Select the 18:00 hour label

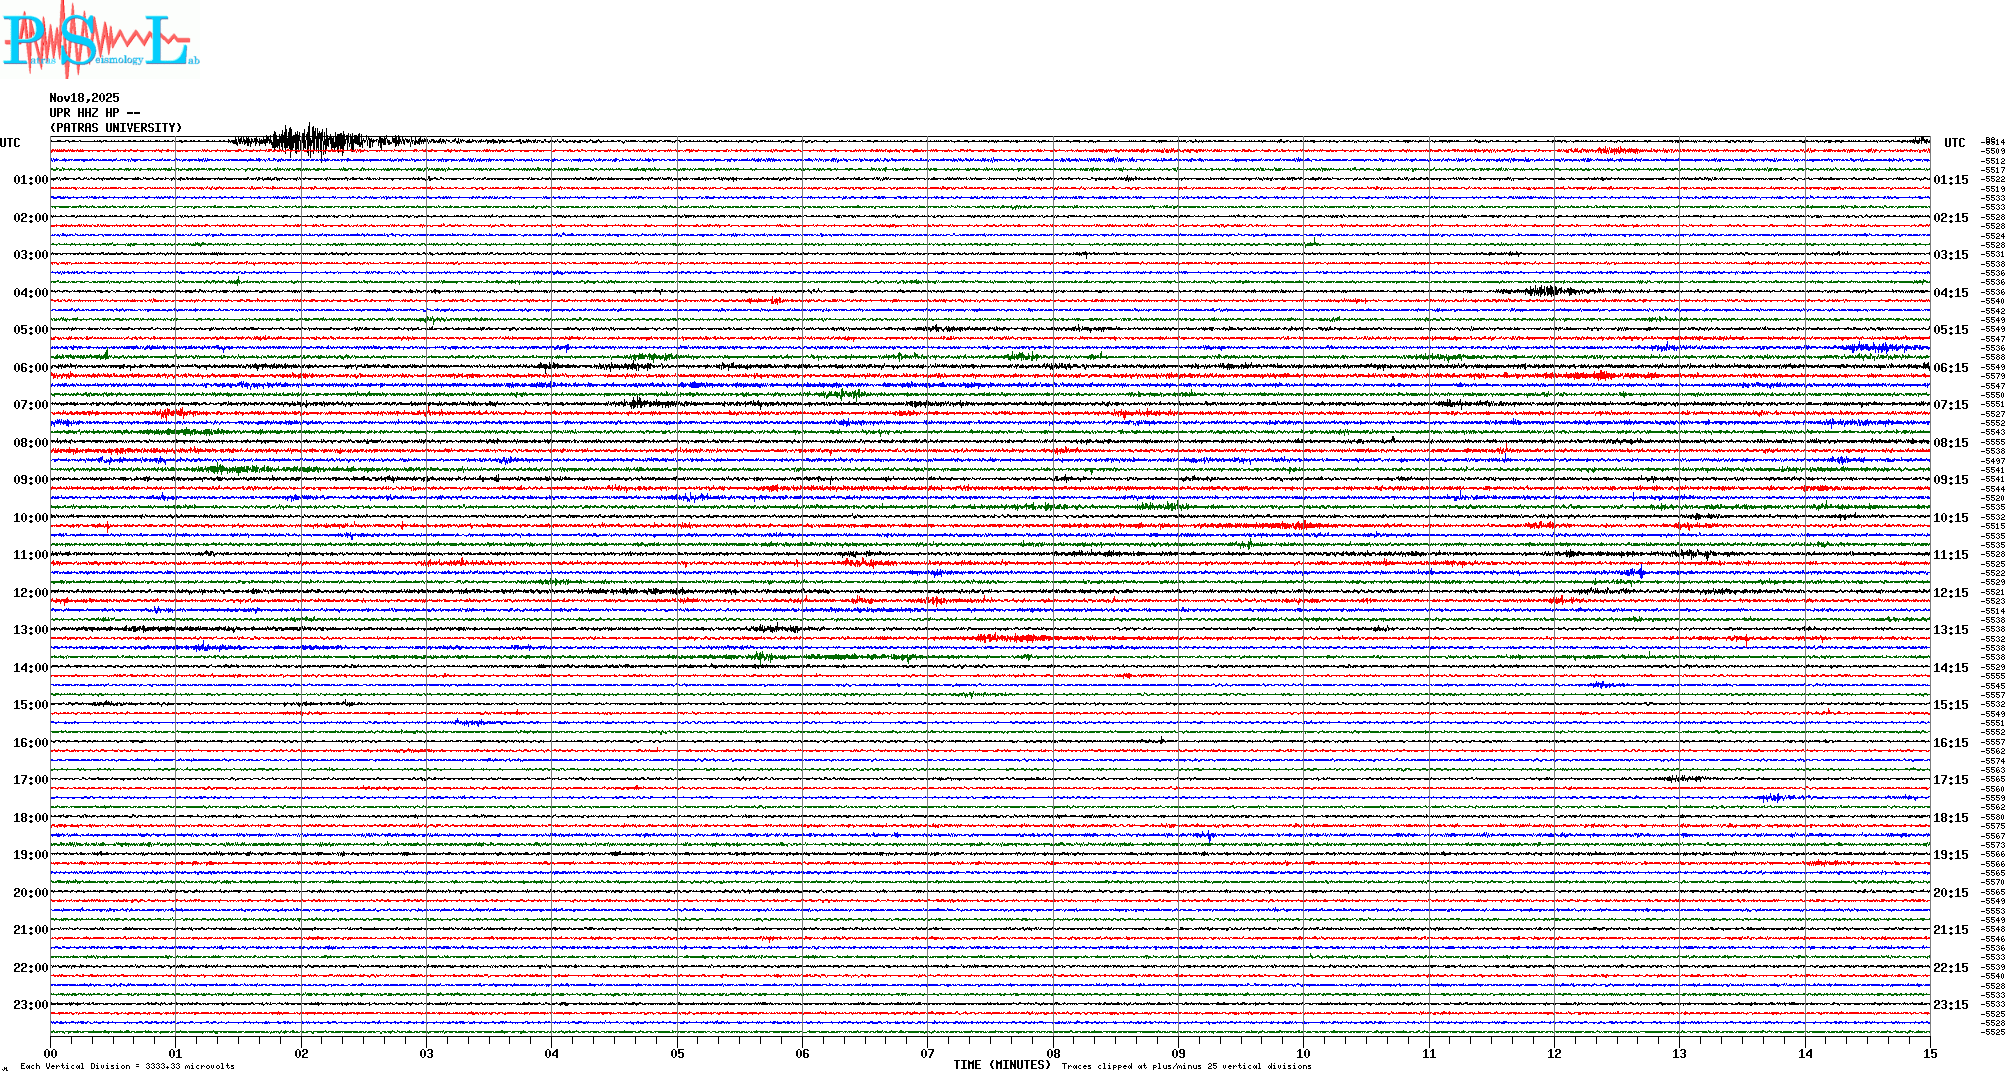[x=30, y=818]
